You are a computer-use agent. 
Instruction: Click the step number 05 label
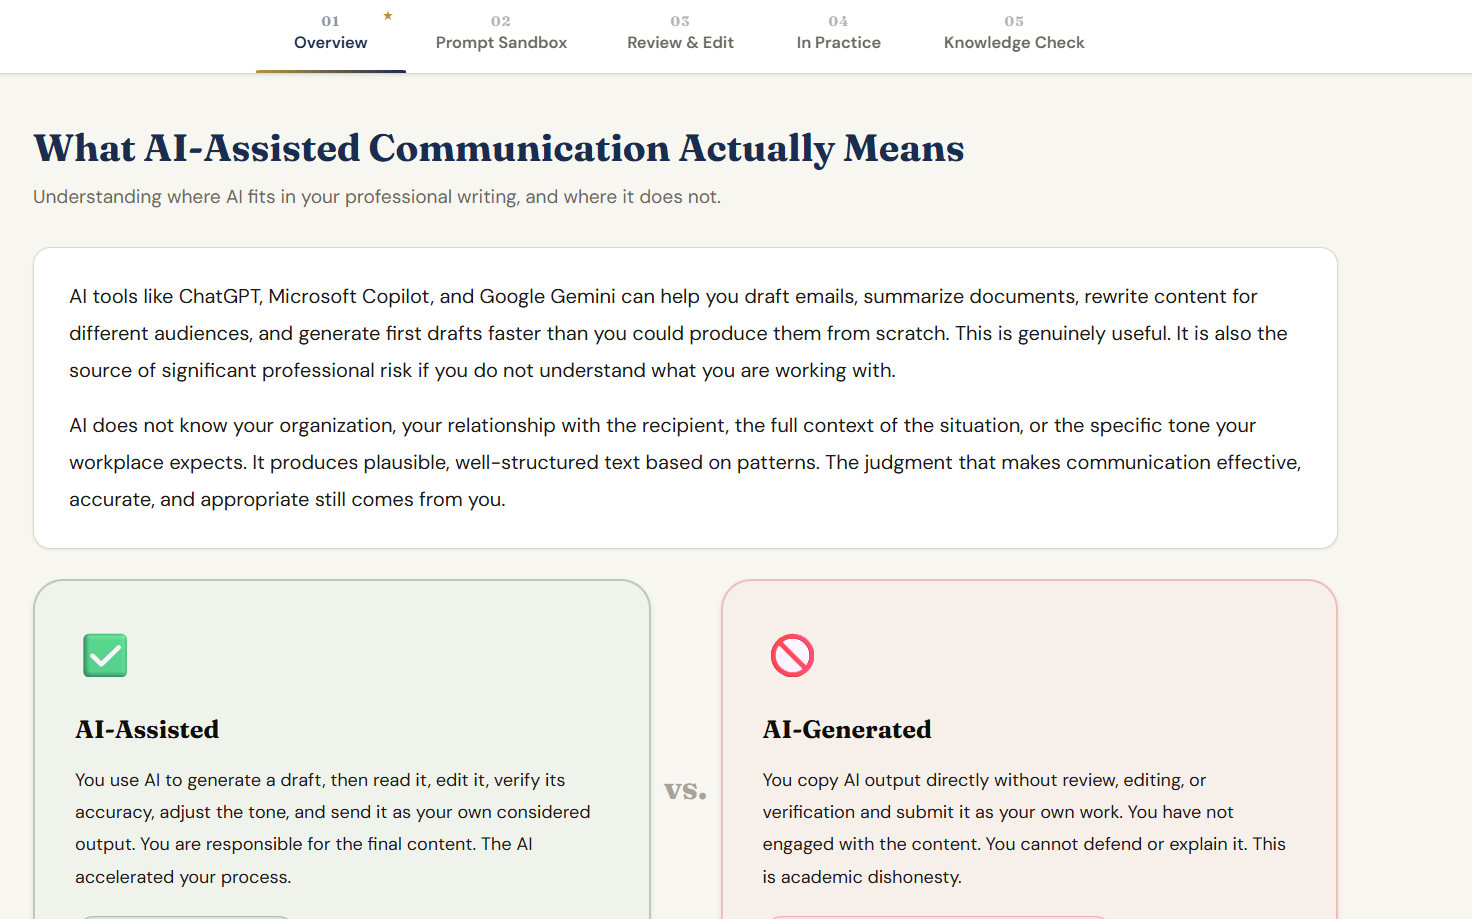pos(1014,21)
